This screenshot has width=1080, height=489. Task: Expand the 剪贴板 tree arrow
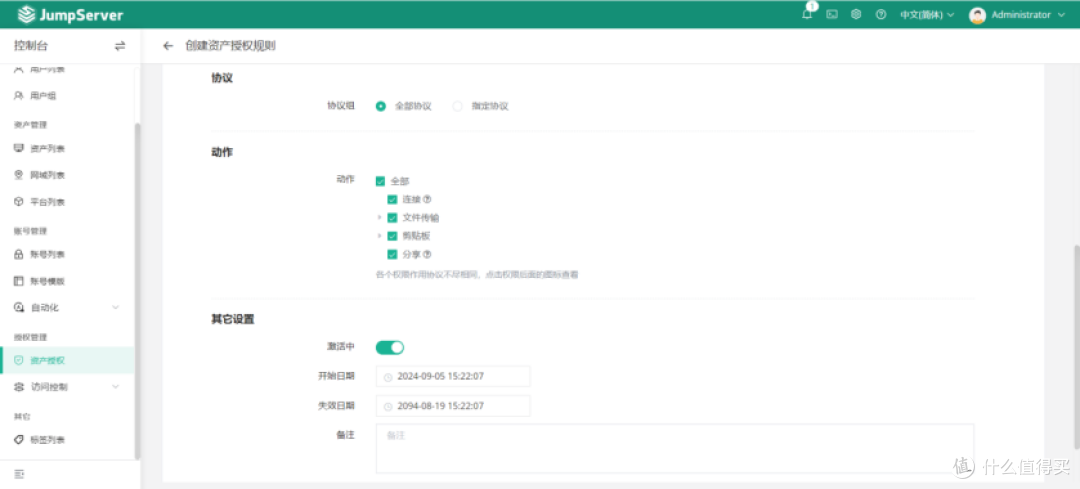coord(380,236)
